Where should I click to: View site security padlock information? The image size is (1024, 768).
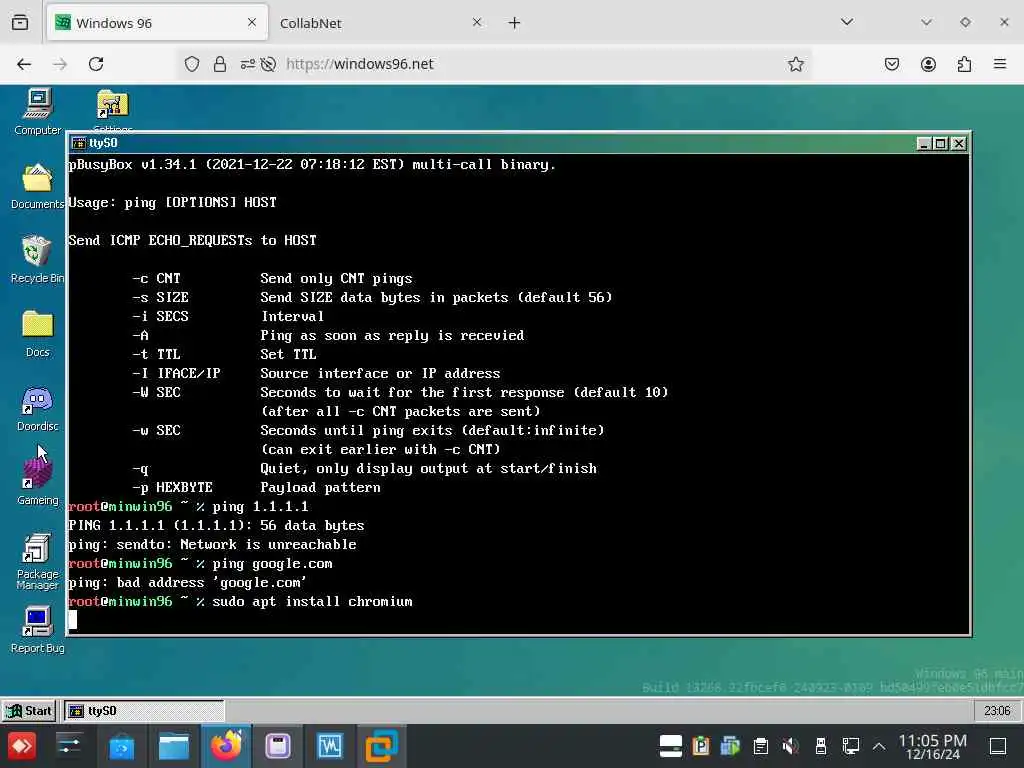click(220, 64)
